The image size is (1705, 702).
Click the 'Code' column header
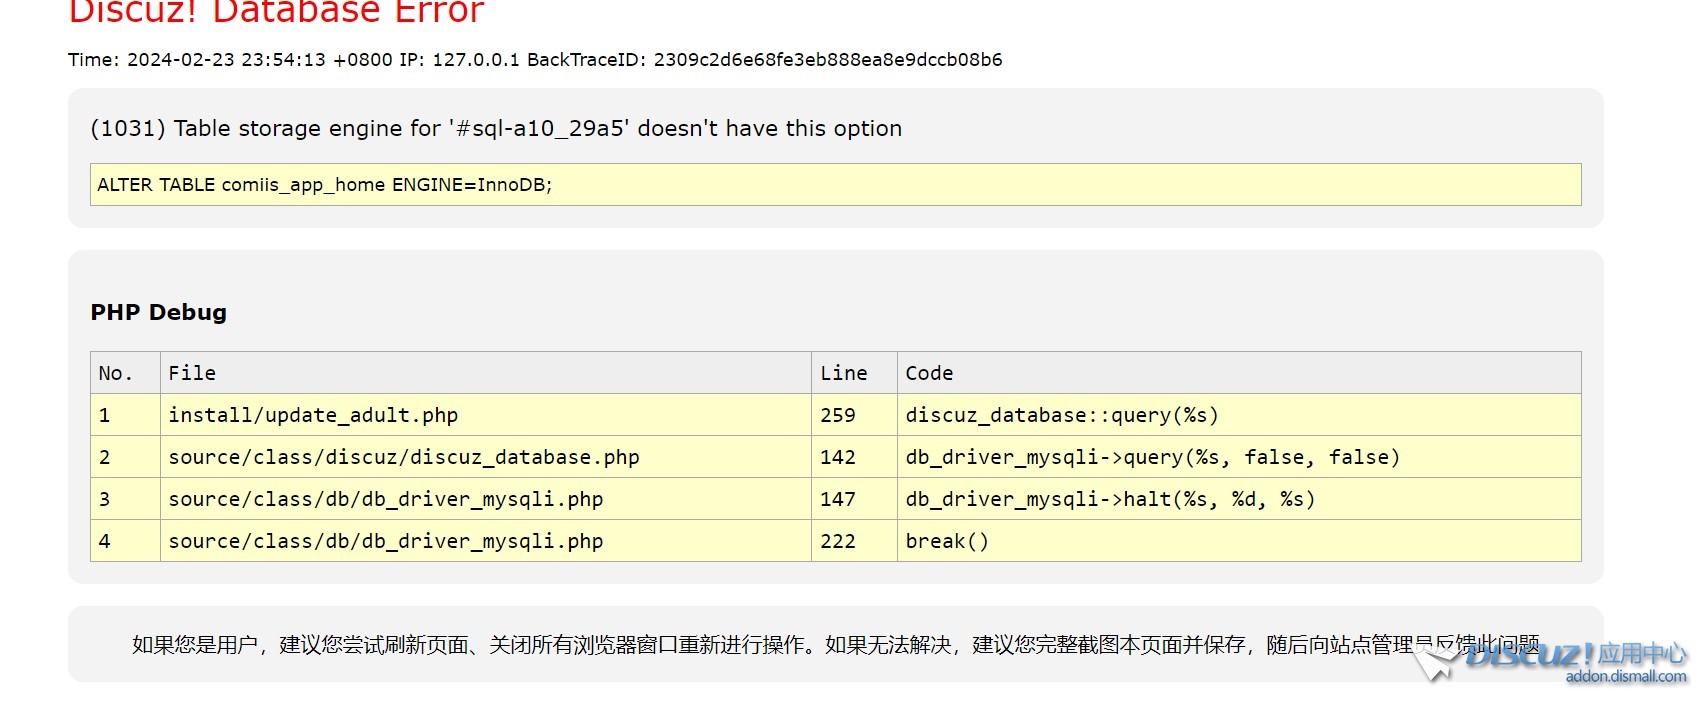click(1239, 373)
